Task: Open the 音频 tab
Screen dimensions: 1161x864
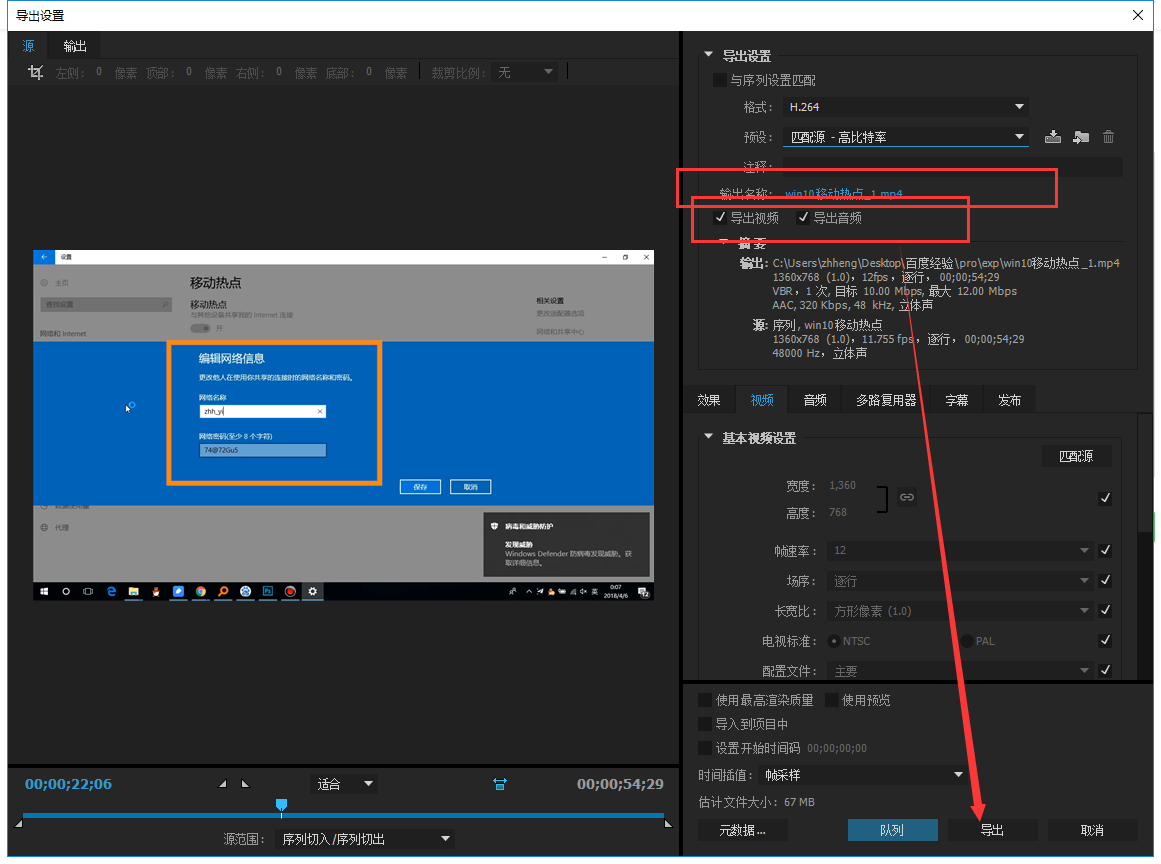Action: tap(815, 400)
